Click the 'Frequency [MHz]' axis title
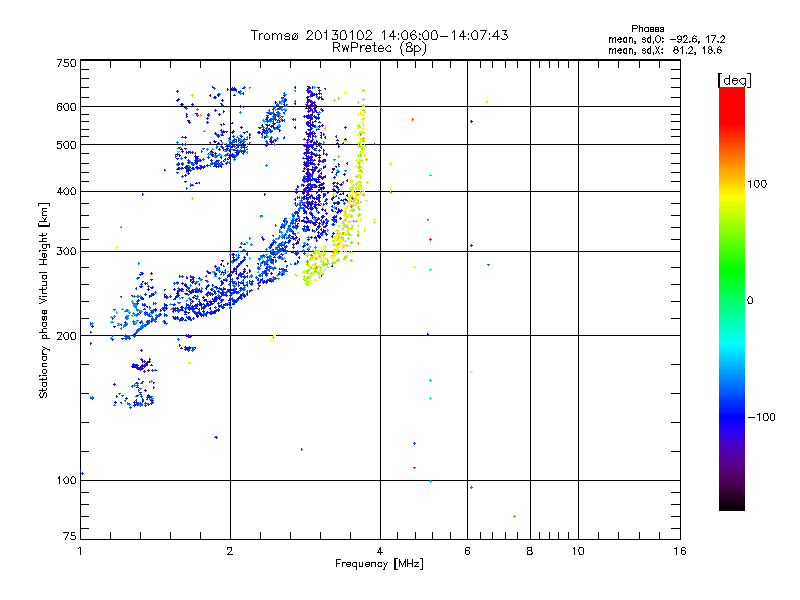Viewport: 800px width, 600px height. (379, 564)
